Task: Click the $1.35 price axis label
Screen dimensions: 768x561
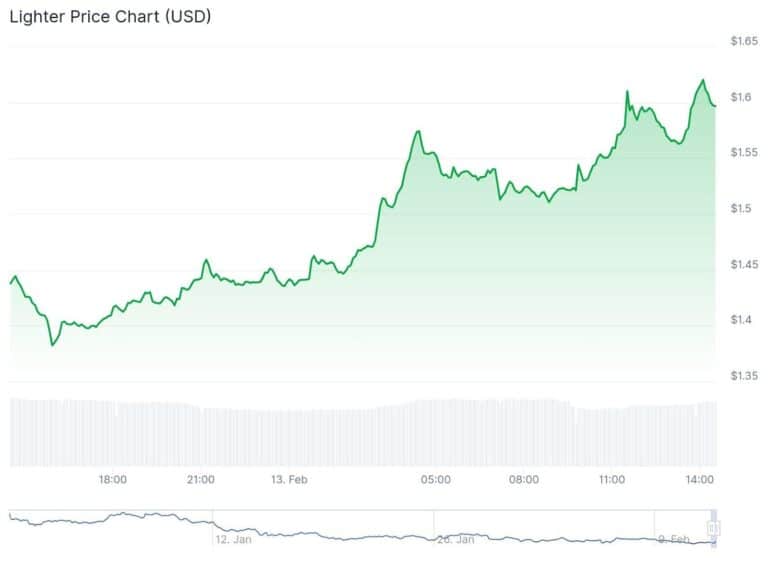Action: (x=745, y=376)
